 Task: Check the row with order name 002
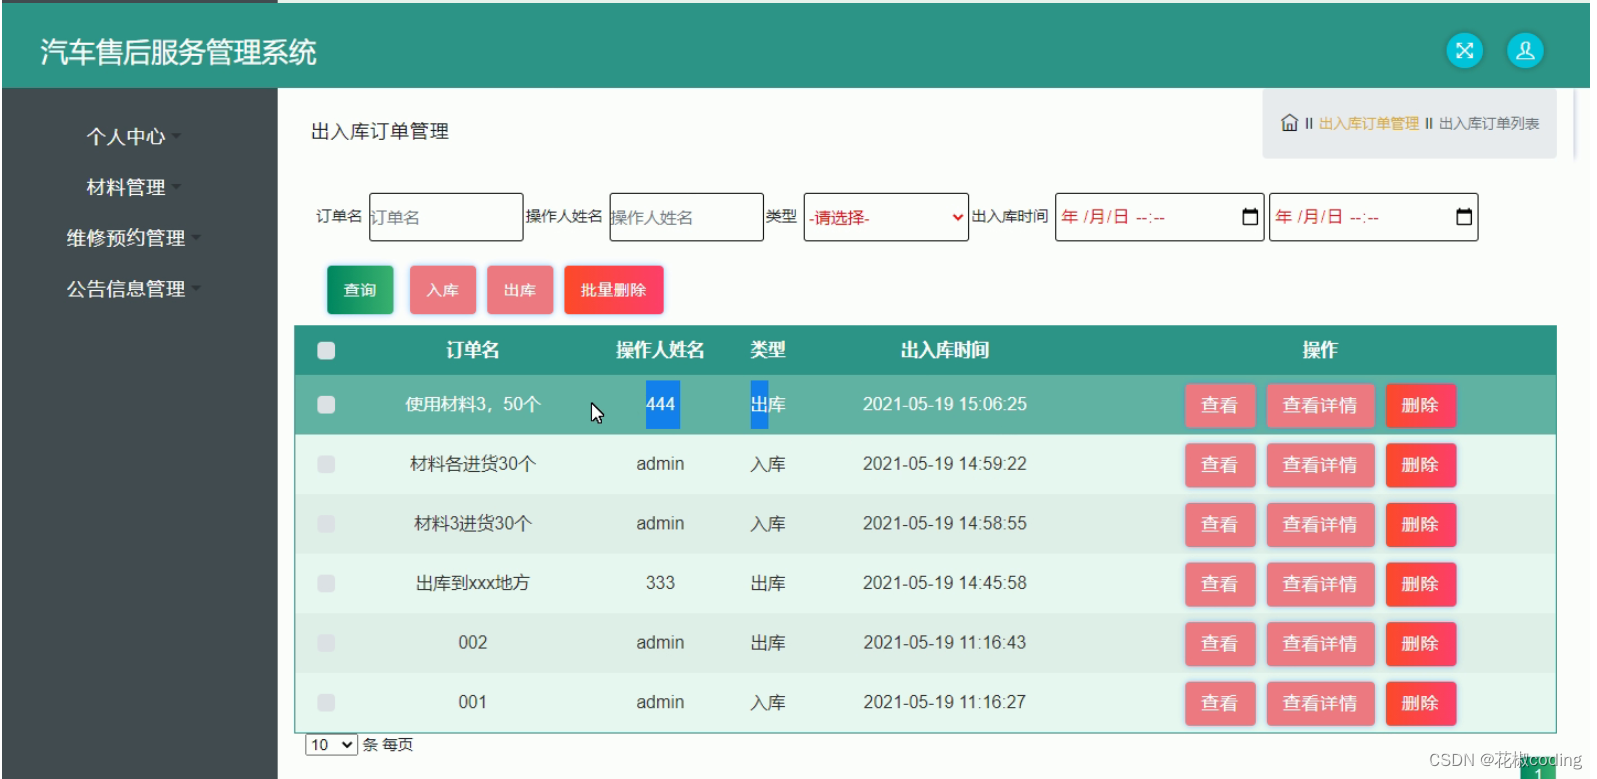pyautogui.click(x=326, y=642)
